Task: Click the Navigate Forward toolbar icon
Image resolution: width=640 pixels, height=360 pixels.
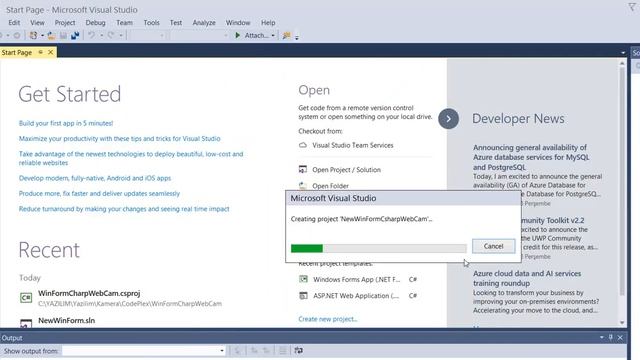Action: click(x=17, y=36)
